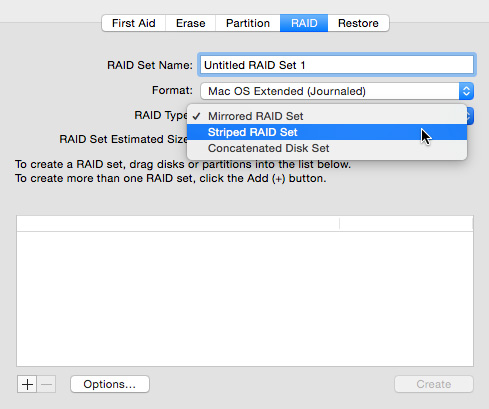Click the column divider in the list header
Screen dimensions: 489x409
(x=340, y=224)
